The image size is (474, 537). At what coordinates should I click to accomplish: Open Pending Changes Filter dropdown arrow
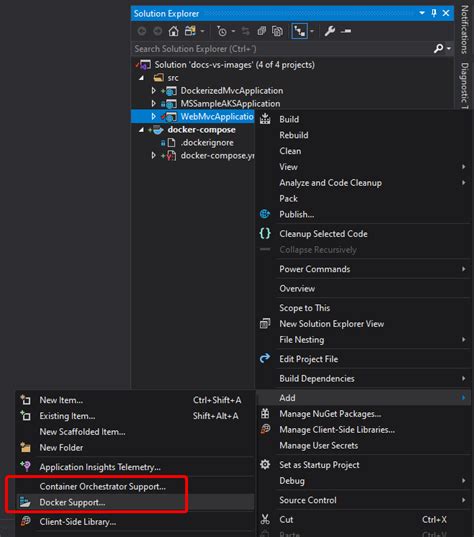233,32
